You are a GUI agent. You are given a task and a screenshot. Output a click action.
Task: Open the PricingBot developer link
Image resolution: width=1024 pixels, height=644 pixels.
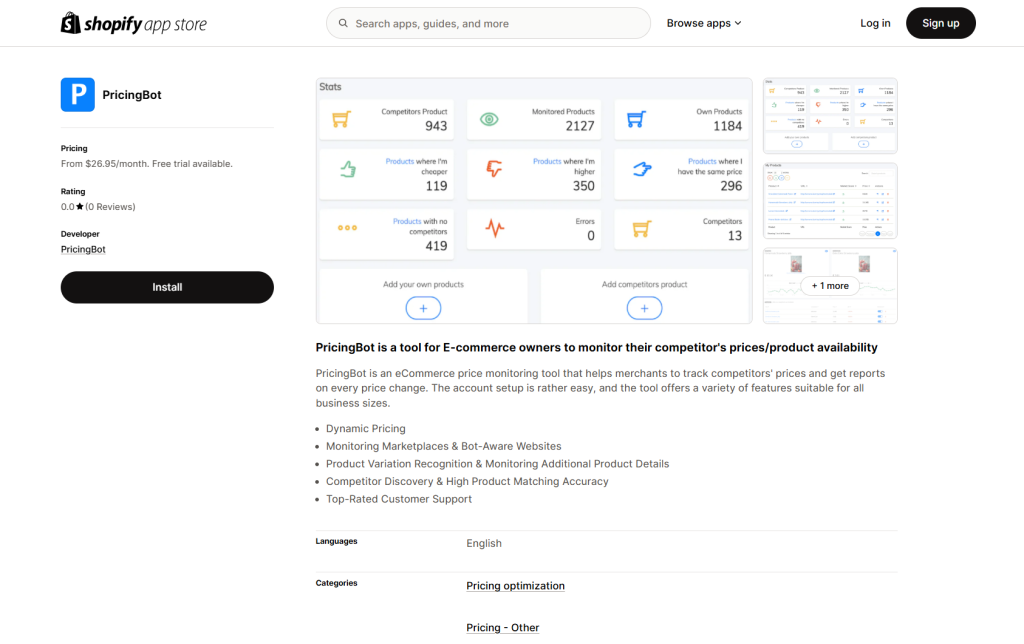pos(83,250)
